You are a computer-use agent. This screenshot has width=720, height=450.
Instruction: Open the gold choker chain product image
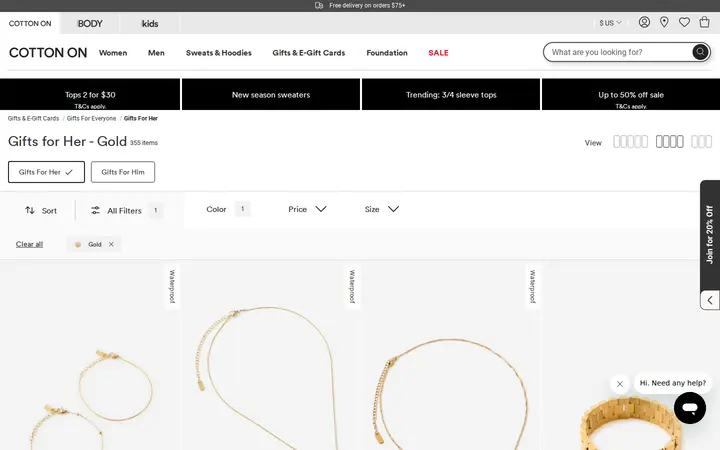(x=451, y=355)
